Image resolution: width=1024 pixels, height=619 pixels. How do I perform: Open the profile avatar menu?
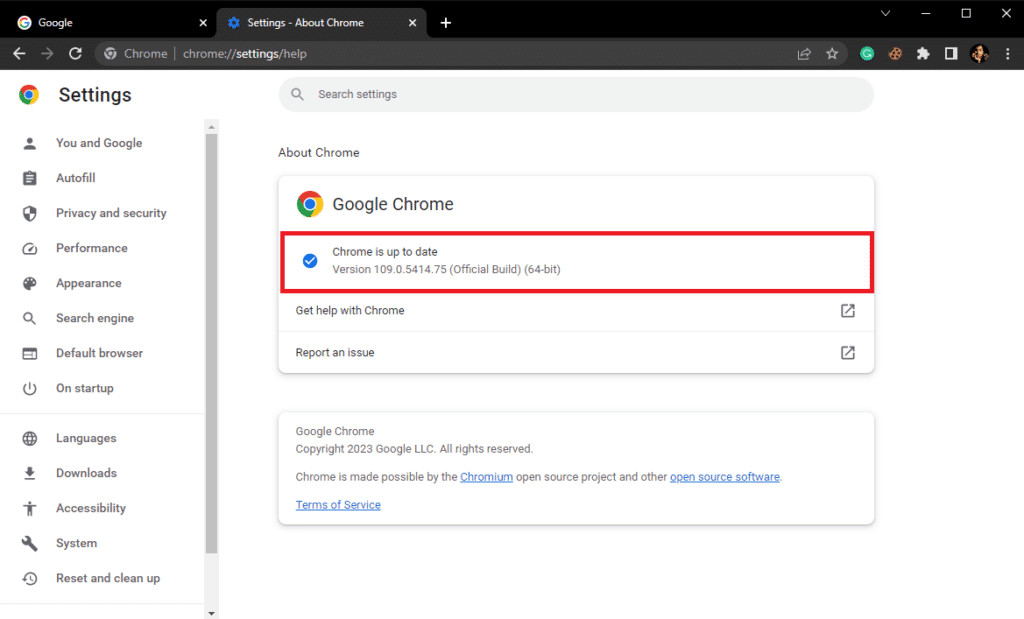[979, 54]
